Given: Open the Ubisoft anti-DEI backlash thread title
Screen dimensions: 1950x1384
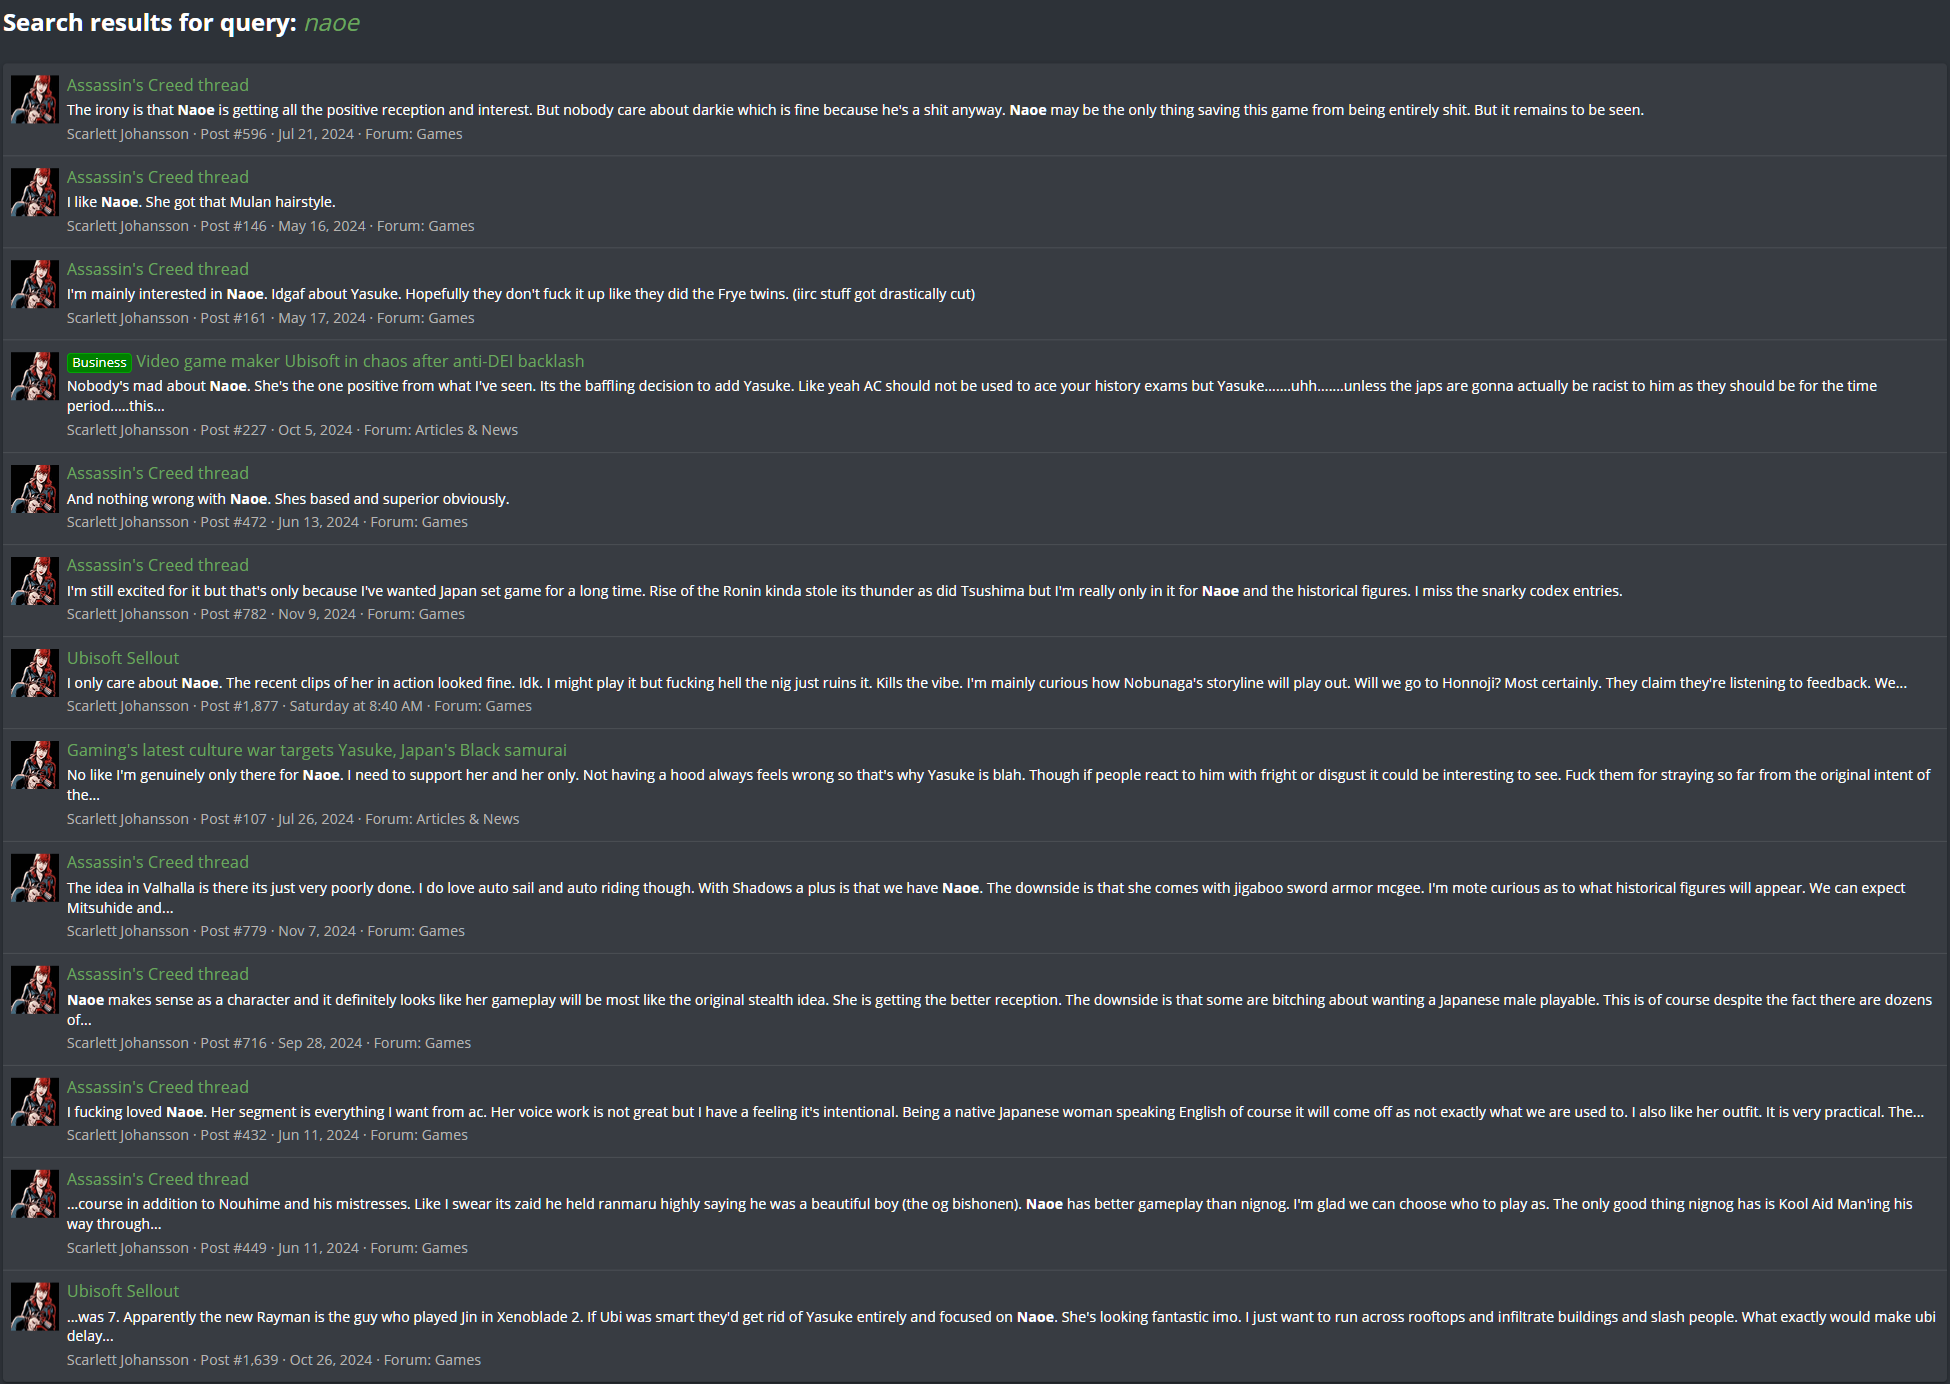Looking at the screenshot, I should pos(360,361).
